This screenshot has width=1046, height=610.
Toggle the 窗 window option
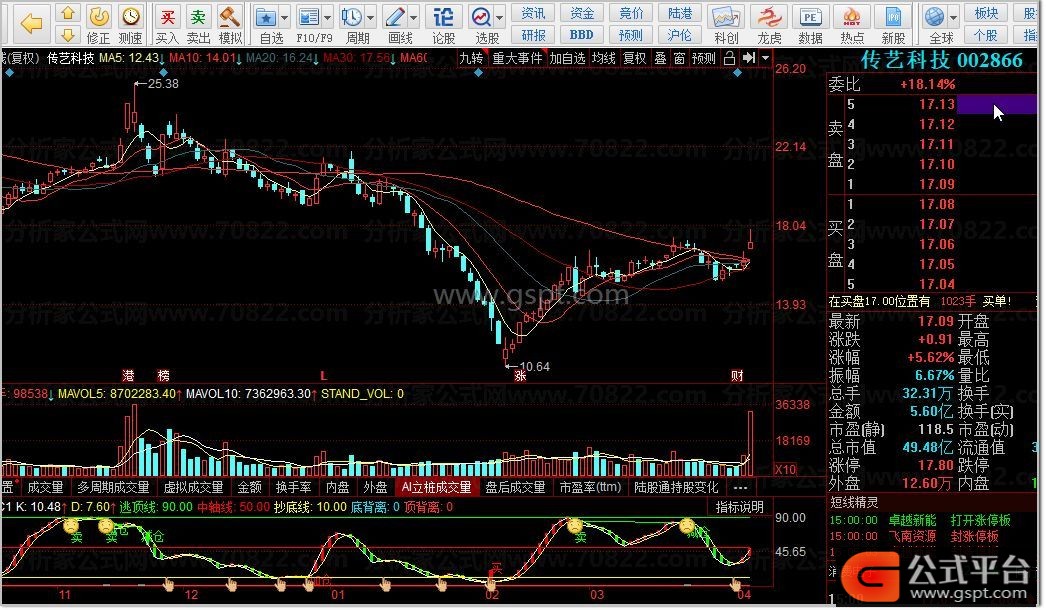[x=679, y=59]
